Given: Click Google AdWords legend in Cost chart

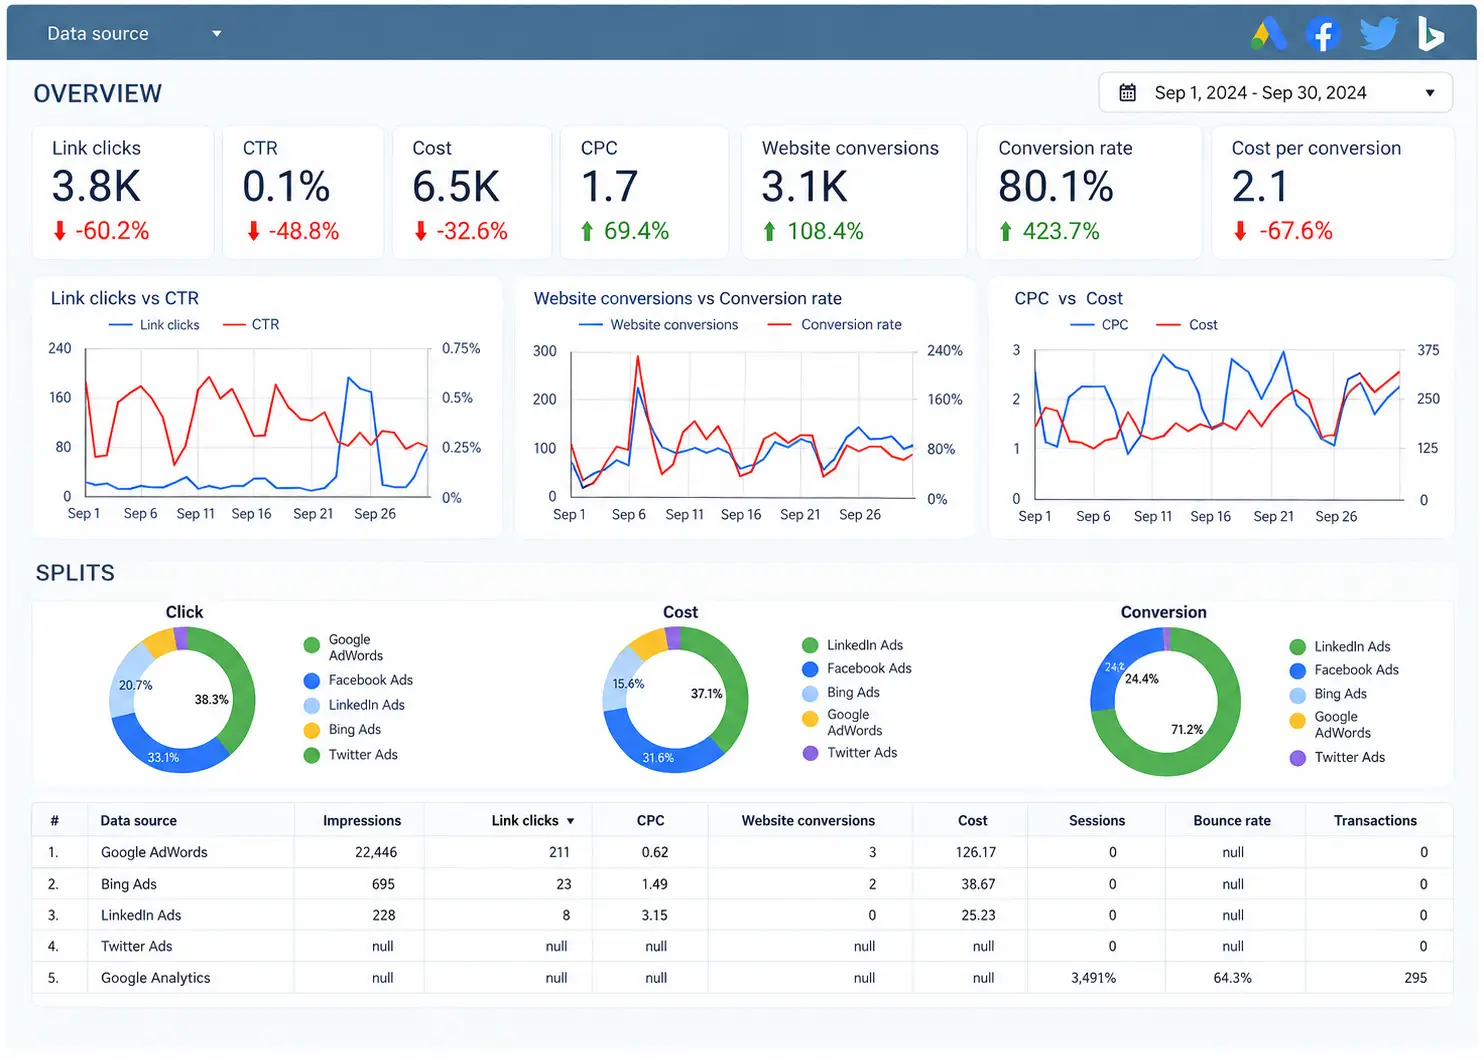Looking at the screenshot, I should [843, 723].
